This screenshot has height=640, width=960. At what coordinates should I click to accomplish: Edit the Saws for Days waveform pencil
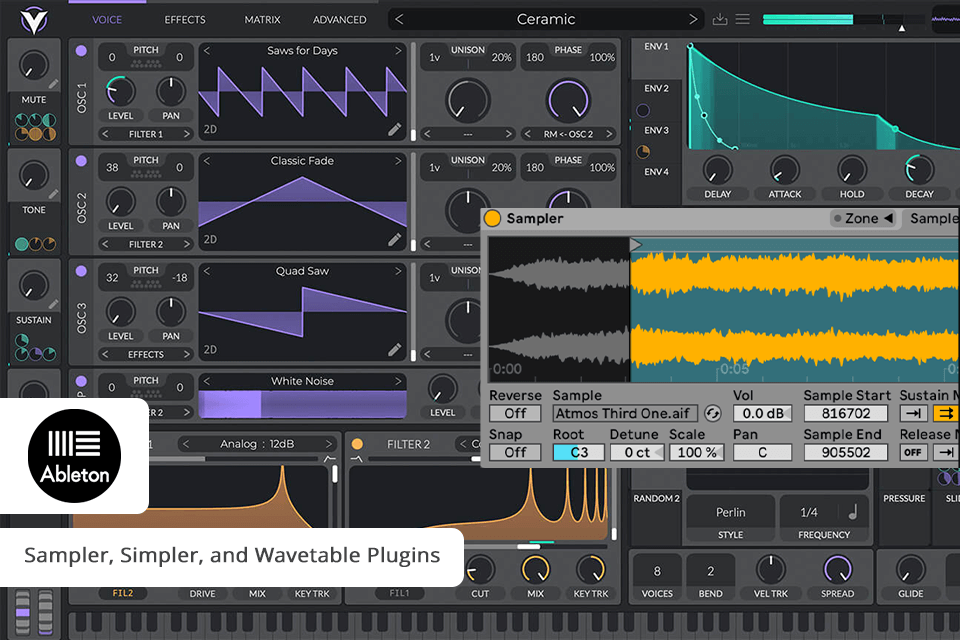click(395, 129)
